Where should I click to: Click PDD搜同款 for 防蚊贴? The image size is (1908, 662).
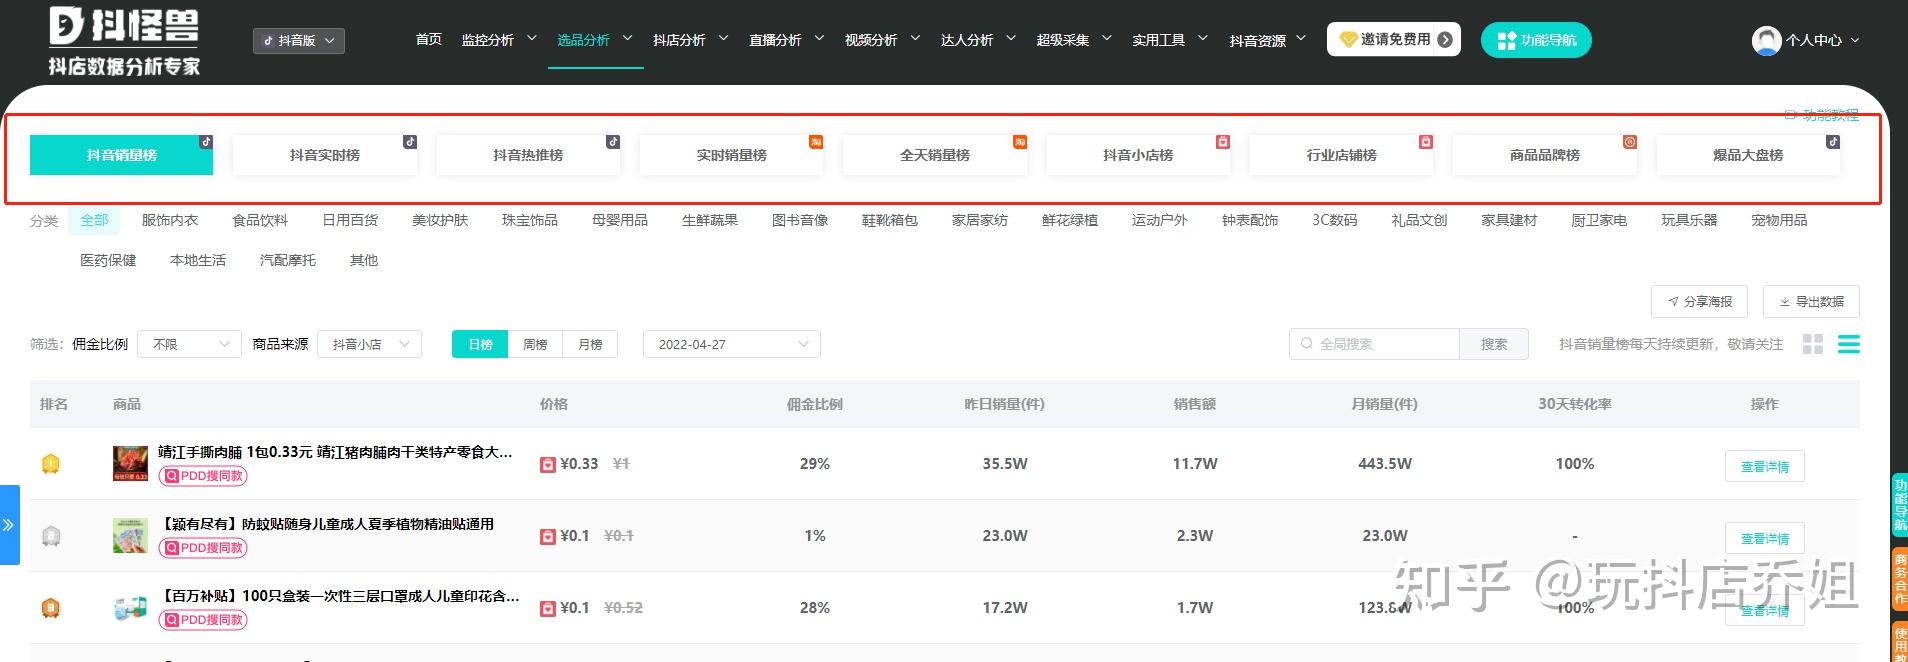pos(203,548)
